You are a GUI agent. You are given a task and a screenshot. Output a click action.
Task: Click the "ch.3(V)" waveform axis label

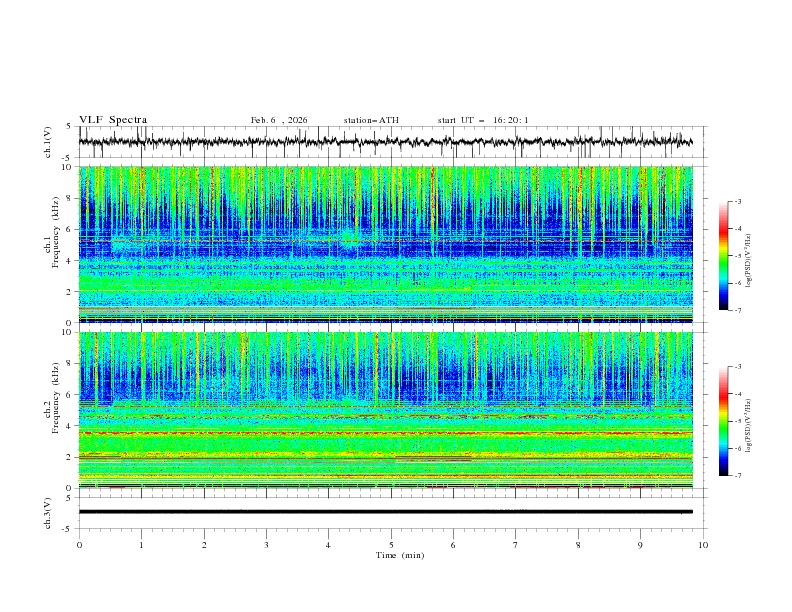(48, 513)
